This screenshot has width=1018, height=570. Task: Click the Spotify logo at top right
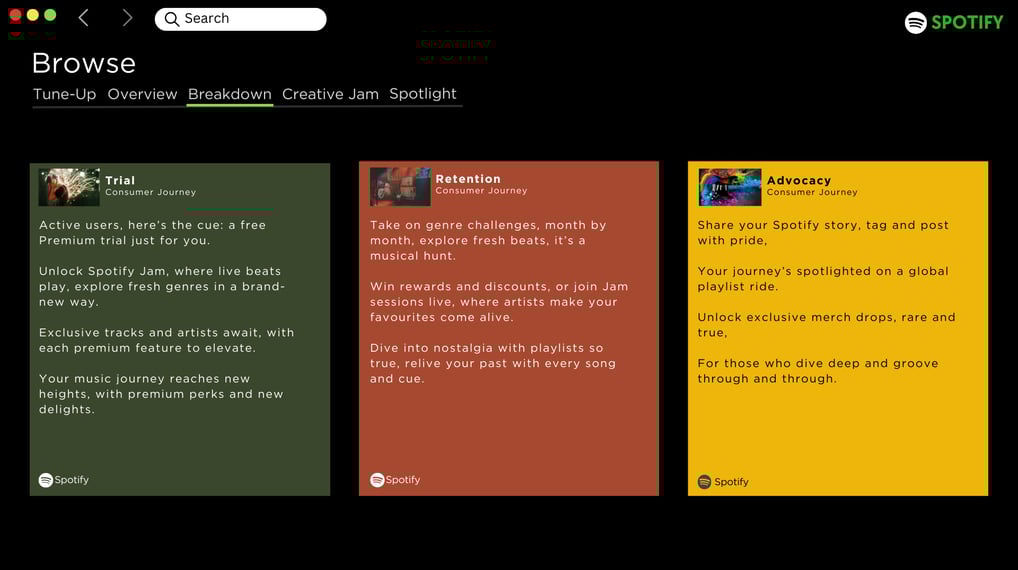[x=954, y=23]
